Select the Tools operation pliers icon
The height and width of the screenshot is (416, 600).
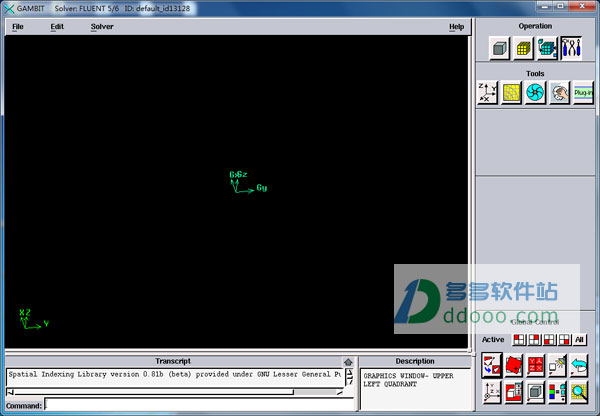pos(571,48)
